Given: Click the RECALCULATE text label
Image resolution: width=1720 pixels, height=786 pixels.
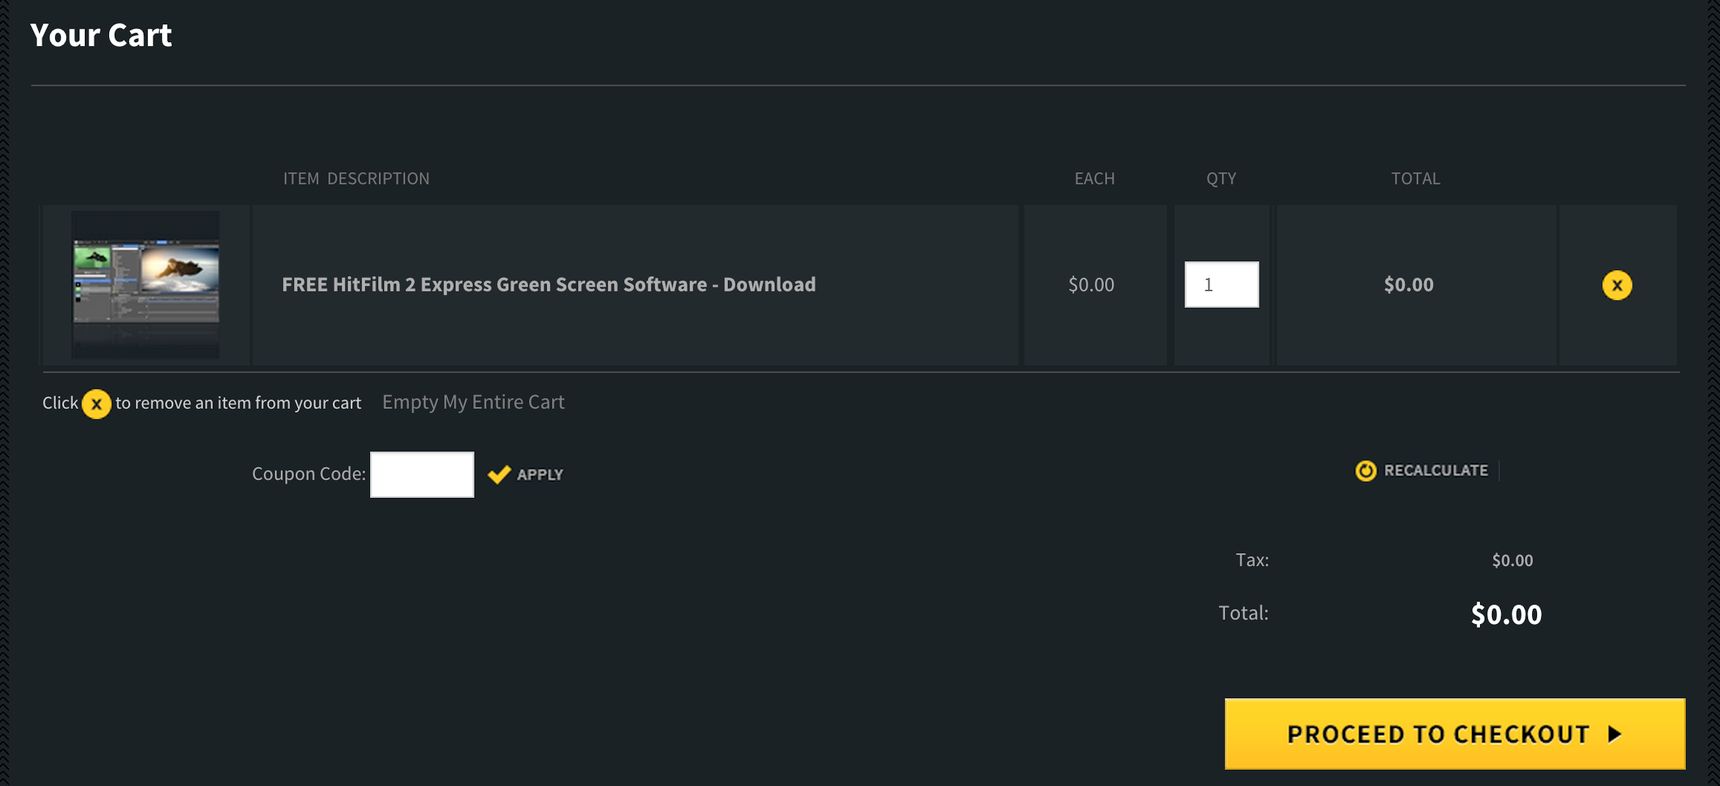Looking at the screenshot, I should pos(1436,470).
